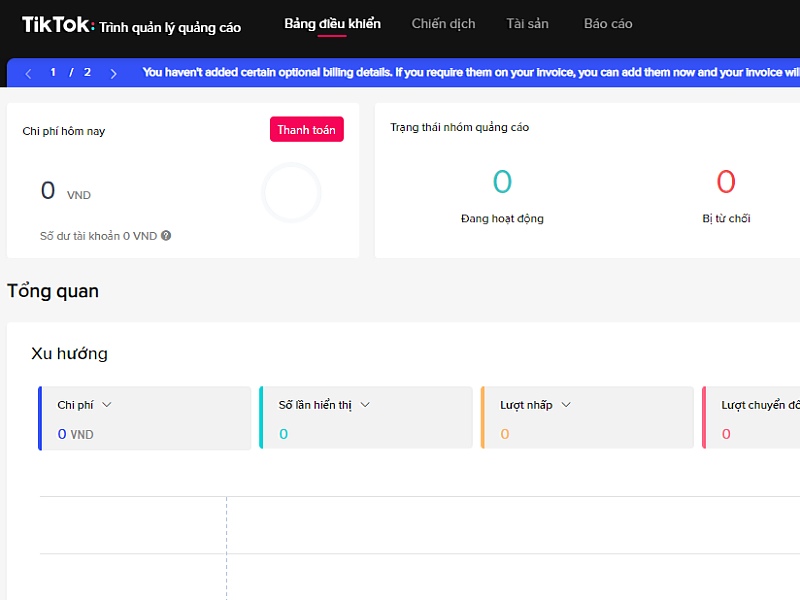Click the Chi phí hôm nay label
This screenshot has width=800, height=600.
64,131
